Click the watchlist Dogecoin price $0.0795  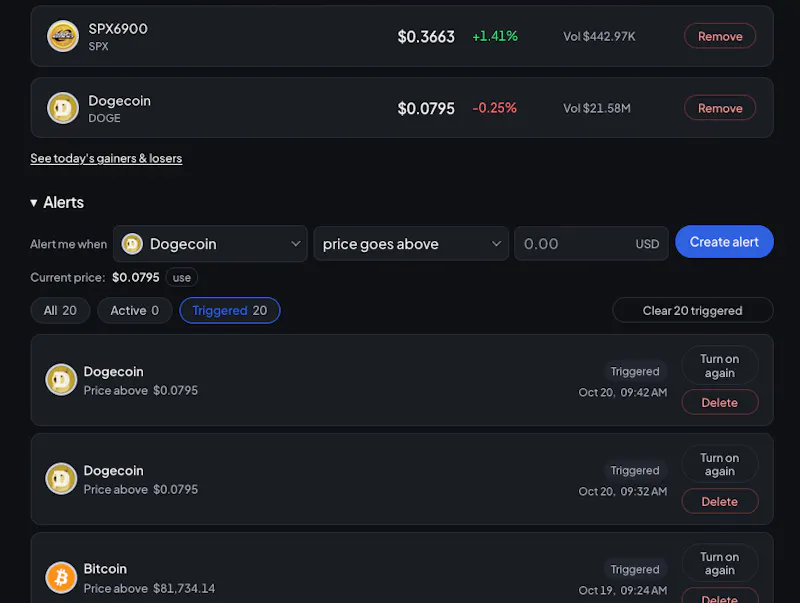[x=426, y=109]
